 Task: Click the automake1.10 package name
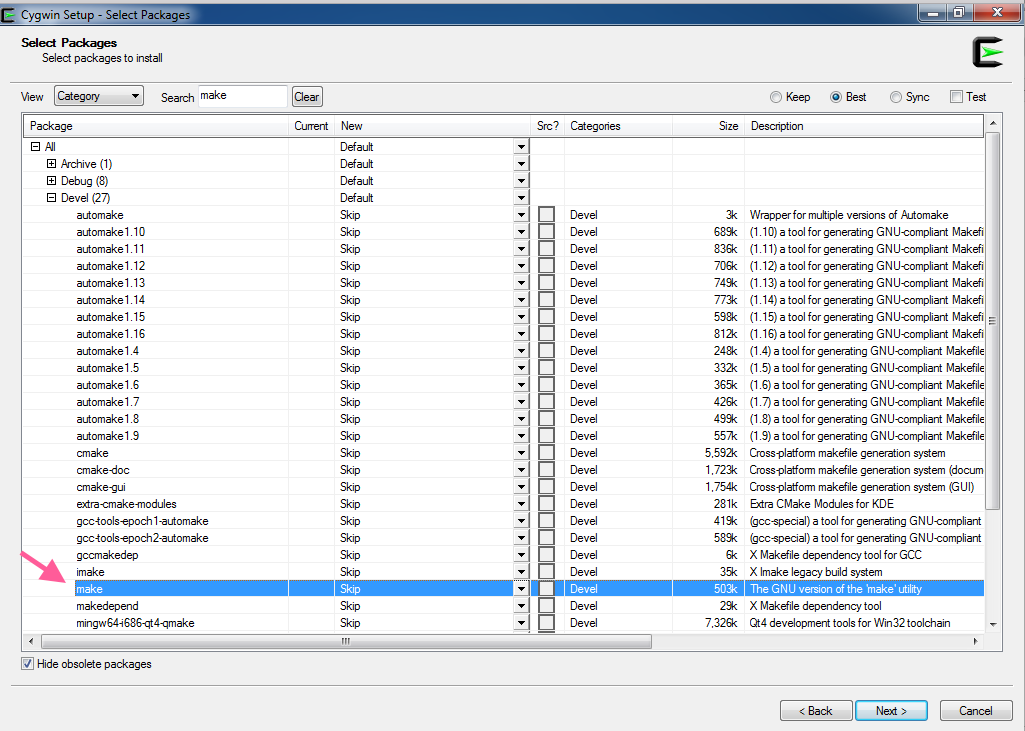pyautogui.click(x=110, y=231)
